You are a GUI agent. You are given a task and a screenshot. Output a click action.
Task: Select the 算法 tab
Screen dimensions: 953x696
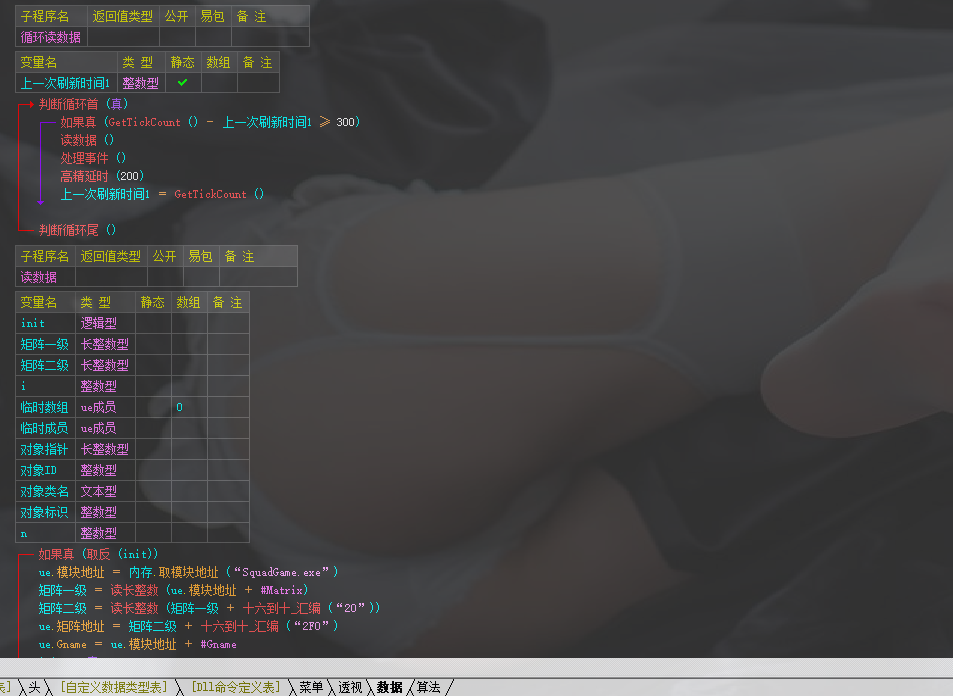[429, 687]
